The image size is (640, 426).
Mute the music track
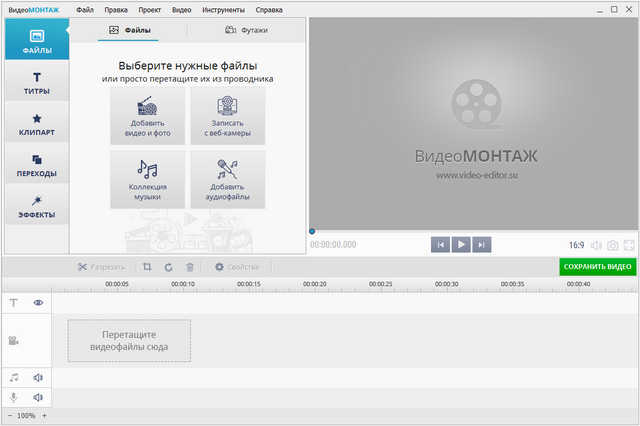click(38, 377)
